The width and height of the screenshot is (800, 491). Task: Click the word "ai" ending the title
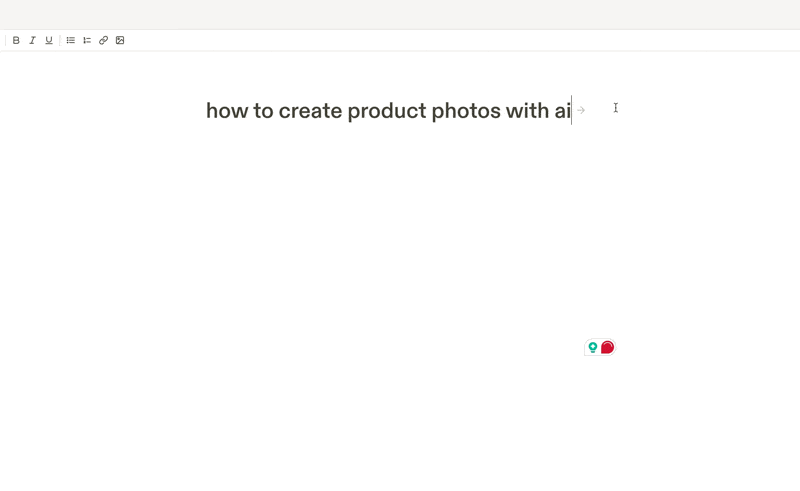[562, 111]
